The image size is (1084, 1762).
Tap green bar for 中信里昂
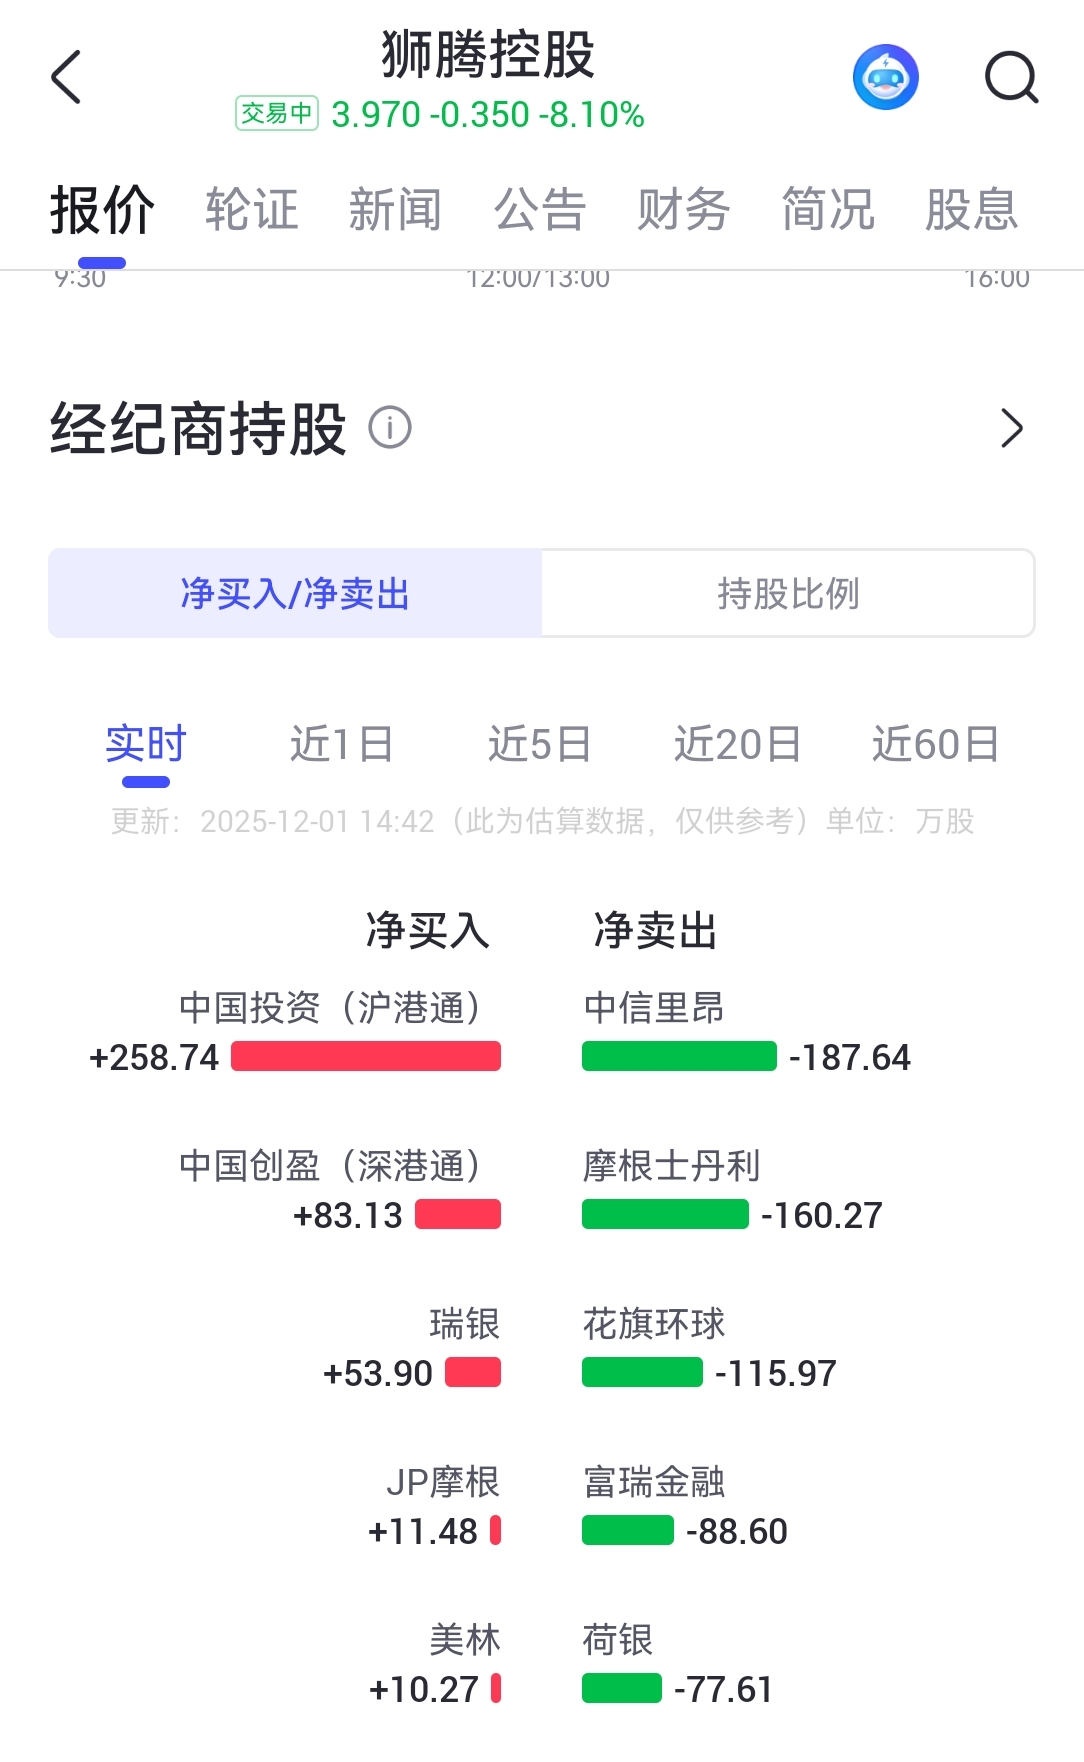point(679,1056)
